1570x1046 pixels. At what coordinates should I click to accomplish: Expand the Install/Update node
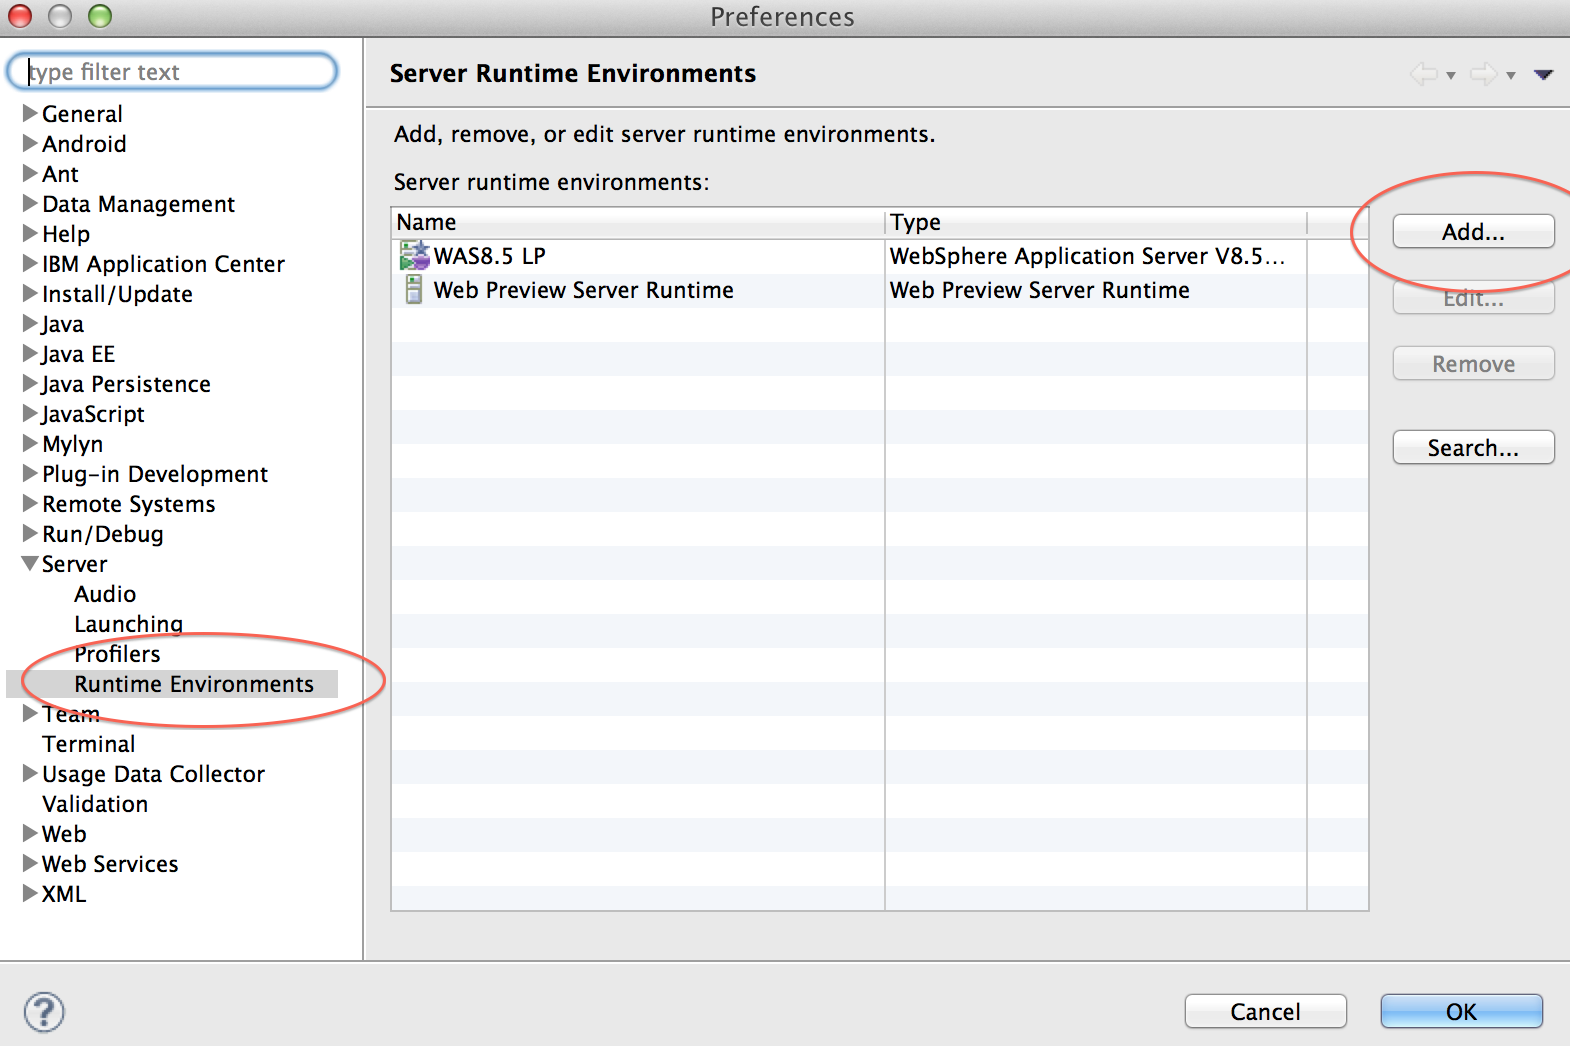click(30, 293)
